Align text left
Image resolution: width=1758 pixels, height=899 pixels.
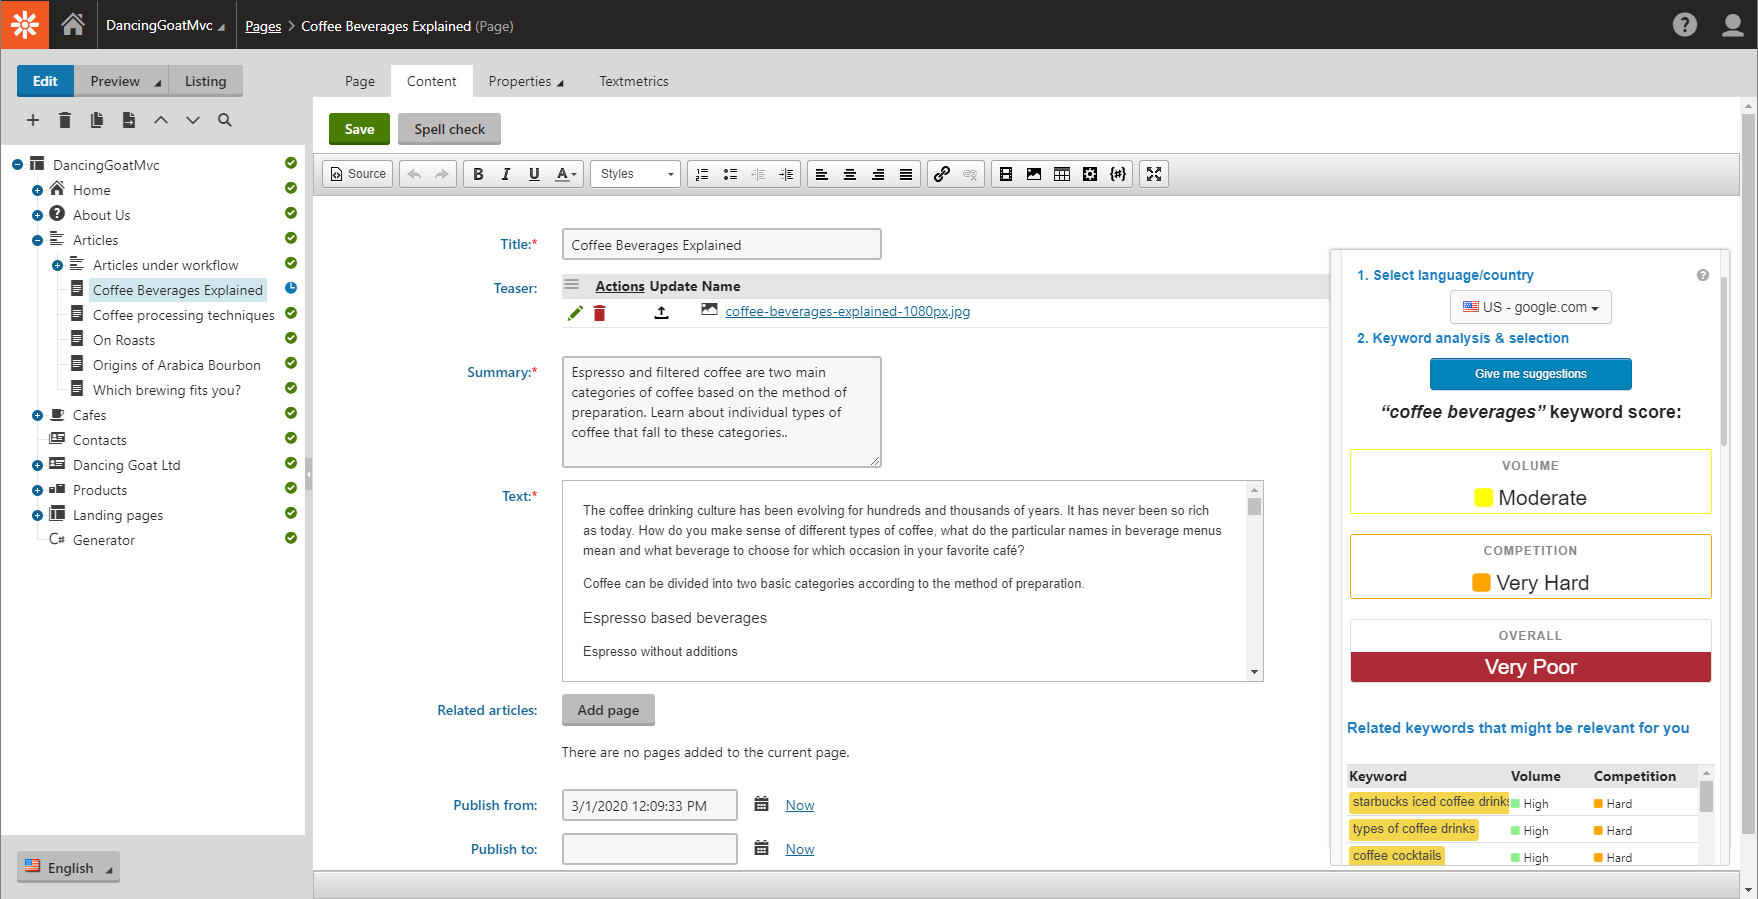[822, 174]
